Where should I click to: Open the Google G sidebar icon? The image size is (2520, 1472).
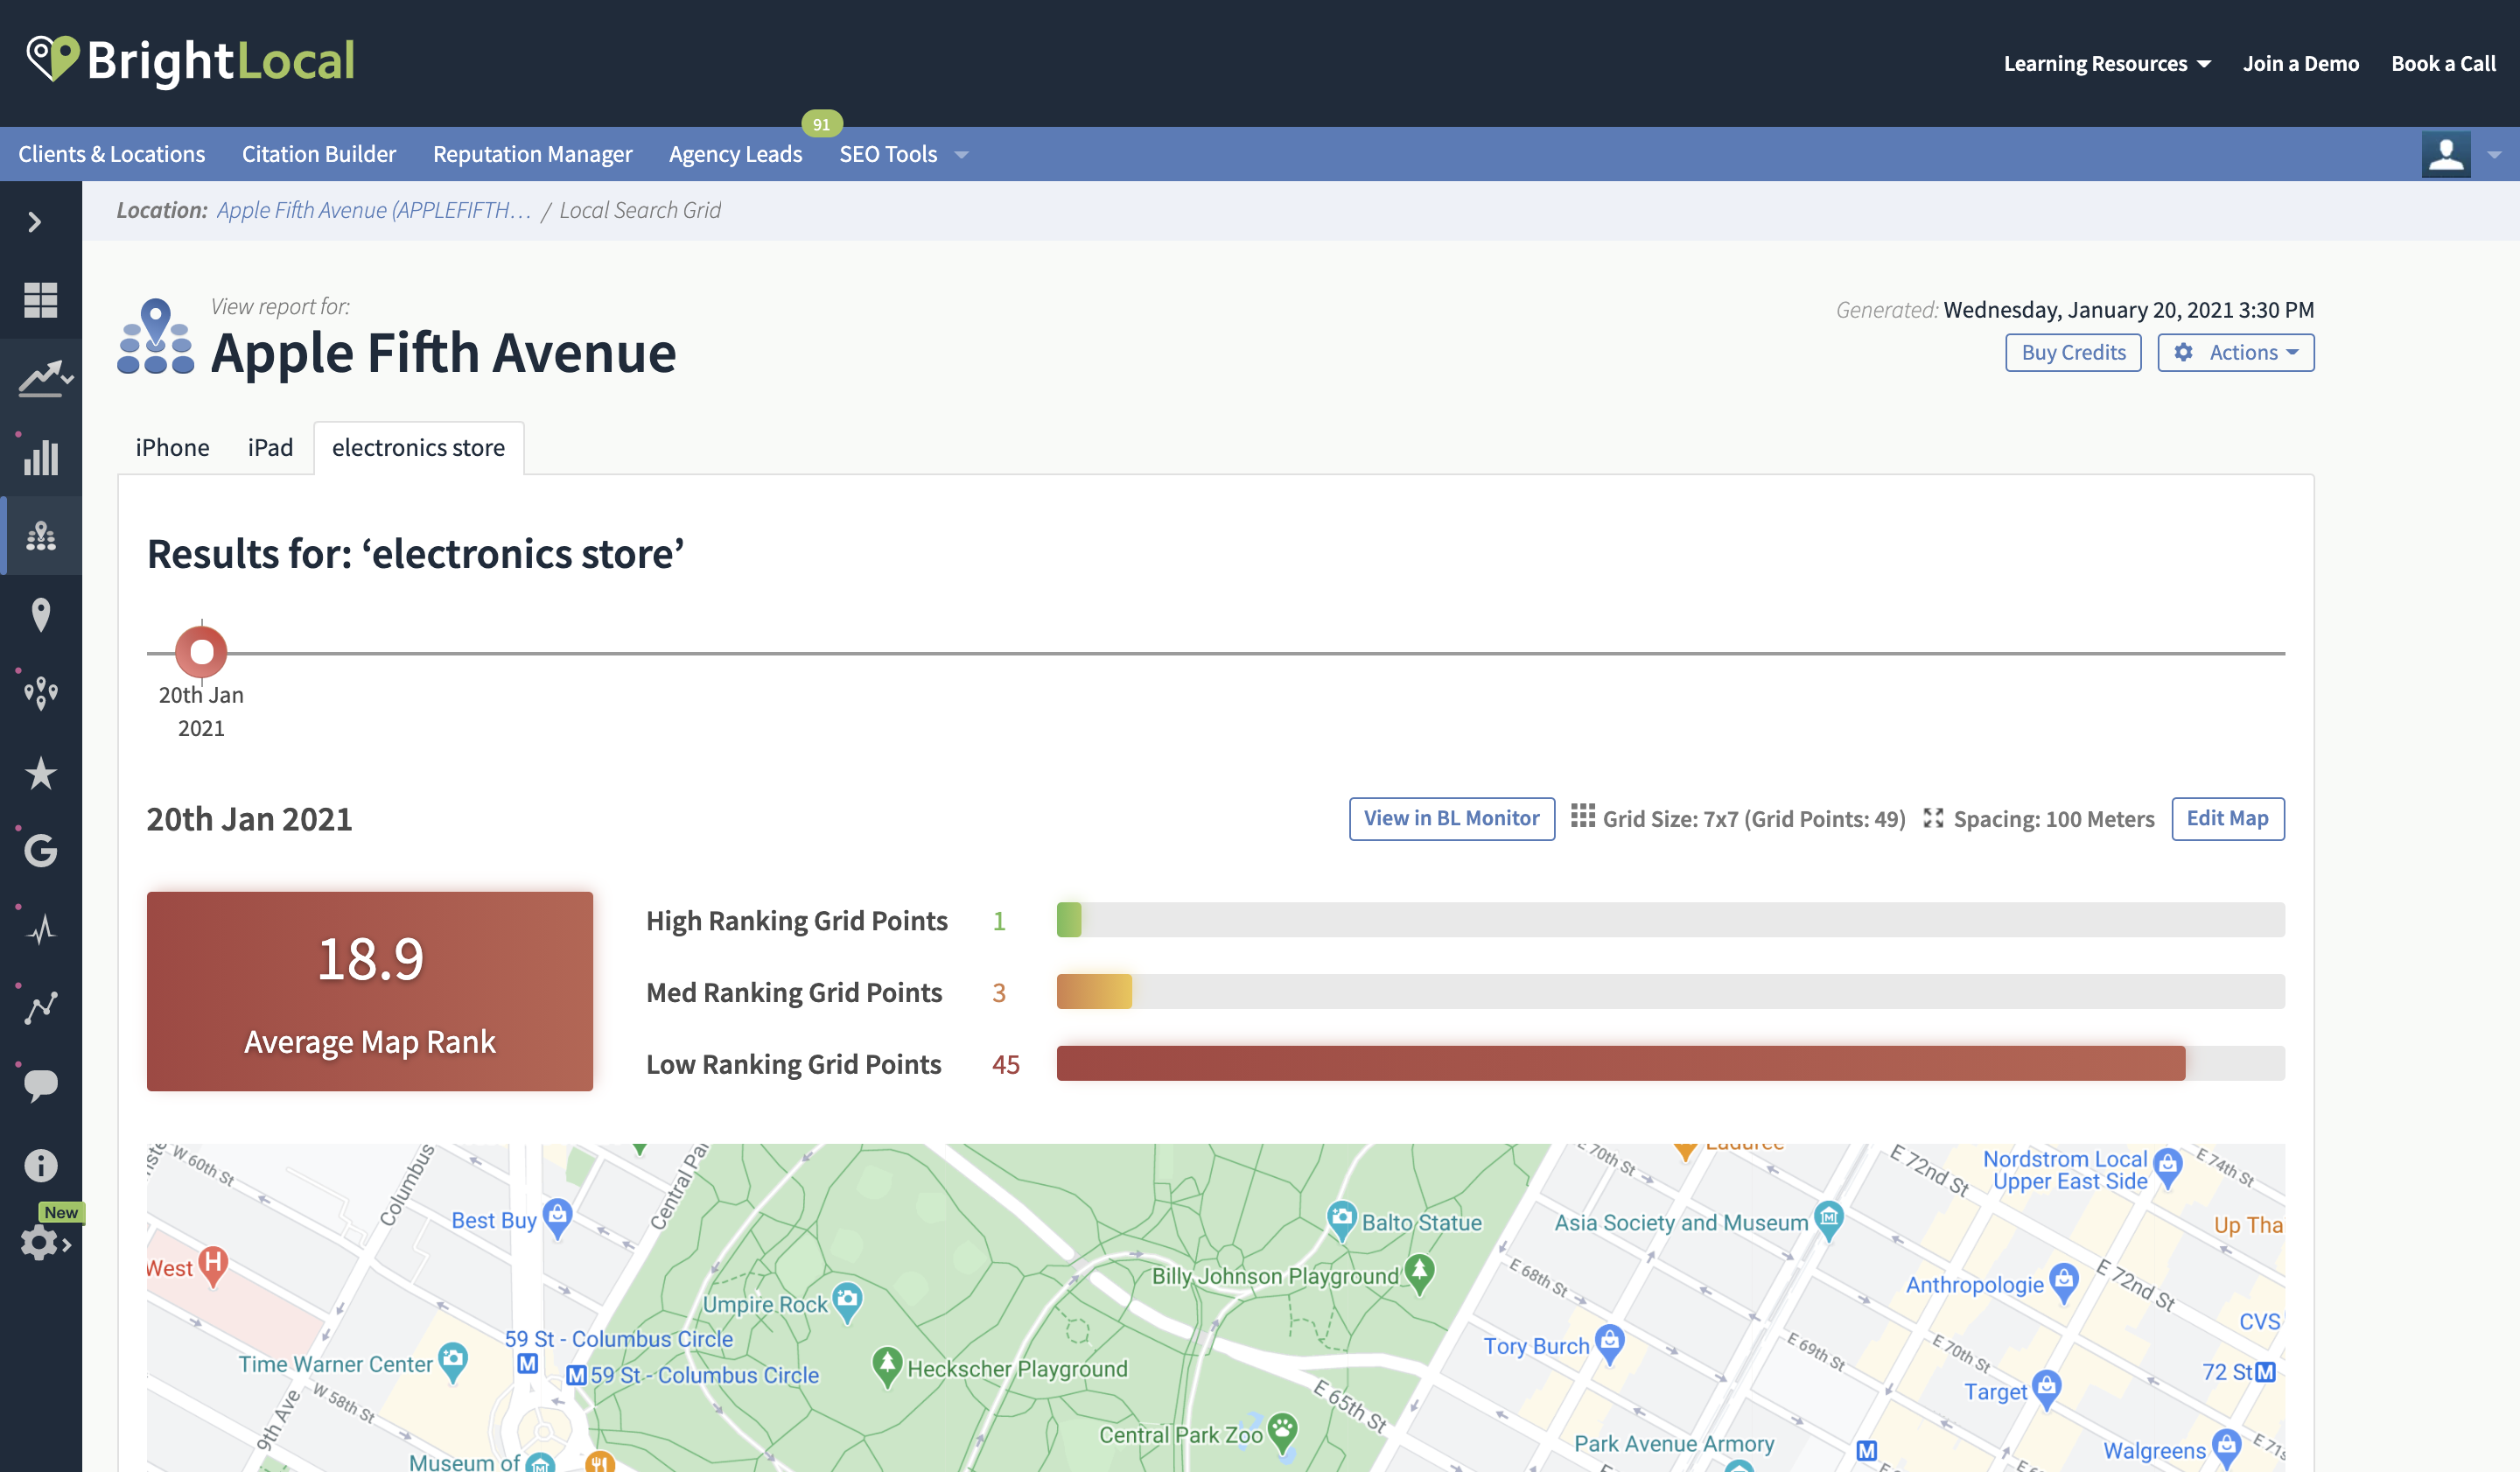coord(41,851)
